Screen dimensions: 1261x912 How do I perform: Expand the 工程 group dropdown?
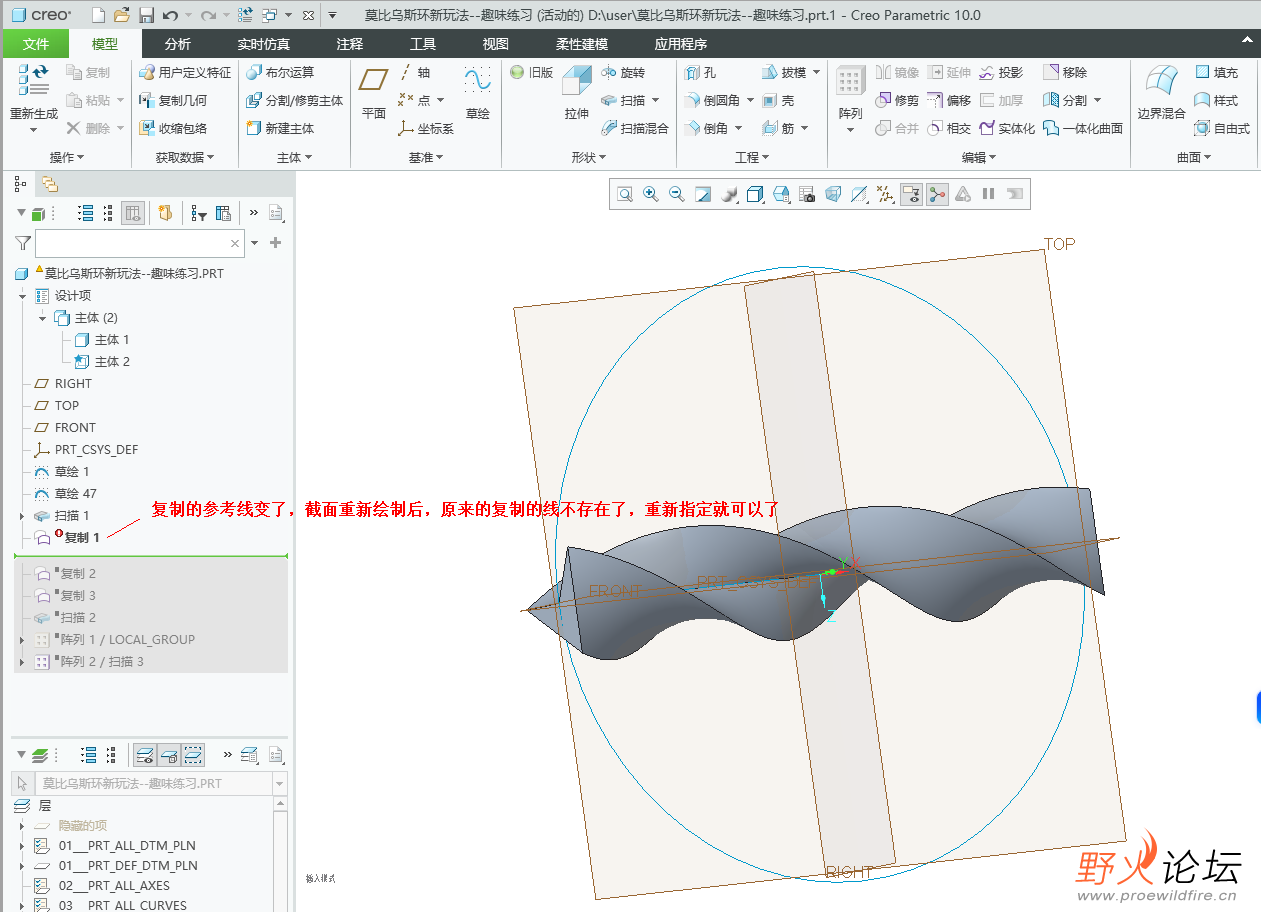[x=752, y=158]
